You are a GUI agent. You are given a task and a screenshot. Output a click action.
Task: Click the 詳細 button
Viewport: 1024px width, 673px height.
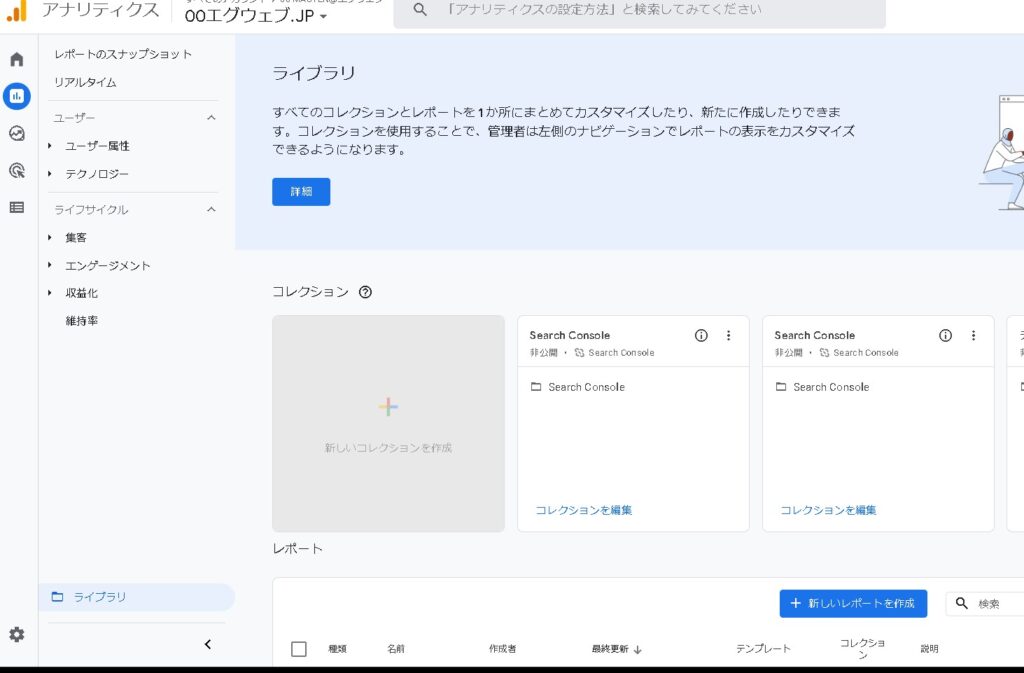pyautogui.click(x=301, y=192)
